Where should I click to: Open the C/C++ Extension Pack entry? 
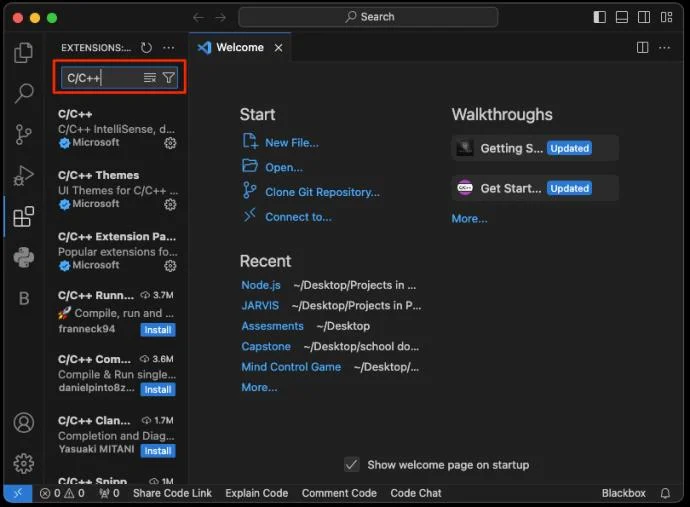coord(117,251)
